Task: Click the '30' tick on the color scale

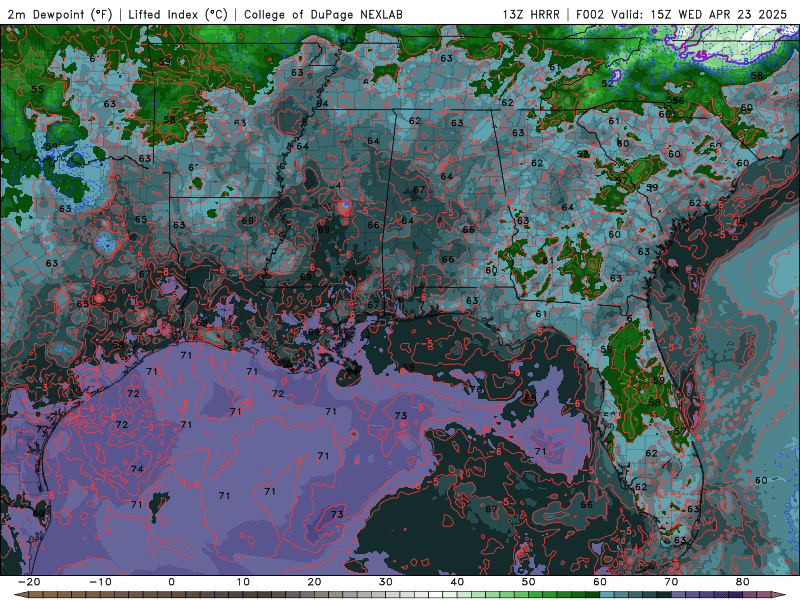Action: click(x=386, y=582)
